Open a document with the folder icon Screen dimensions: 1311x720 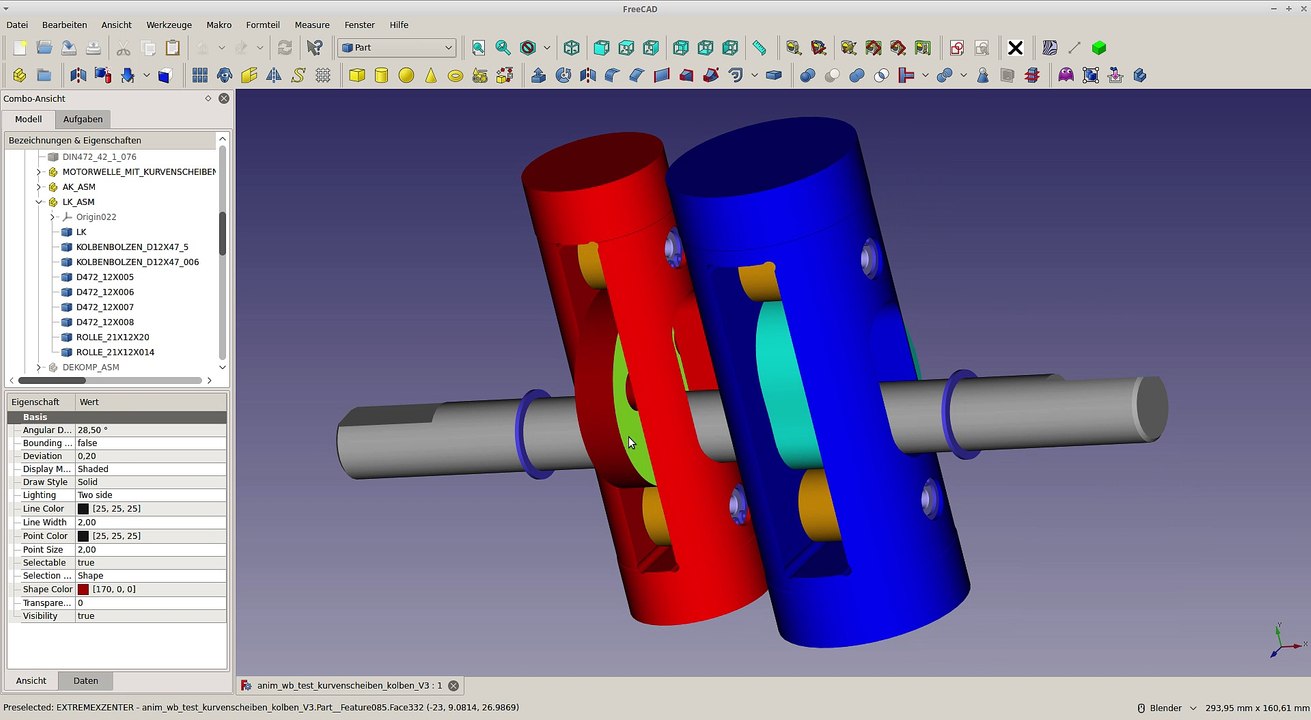(44, 48)
